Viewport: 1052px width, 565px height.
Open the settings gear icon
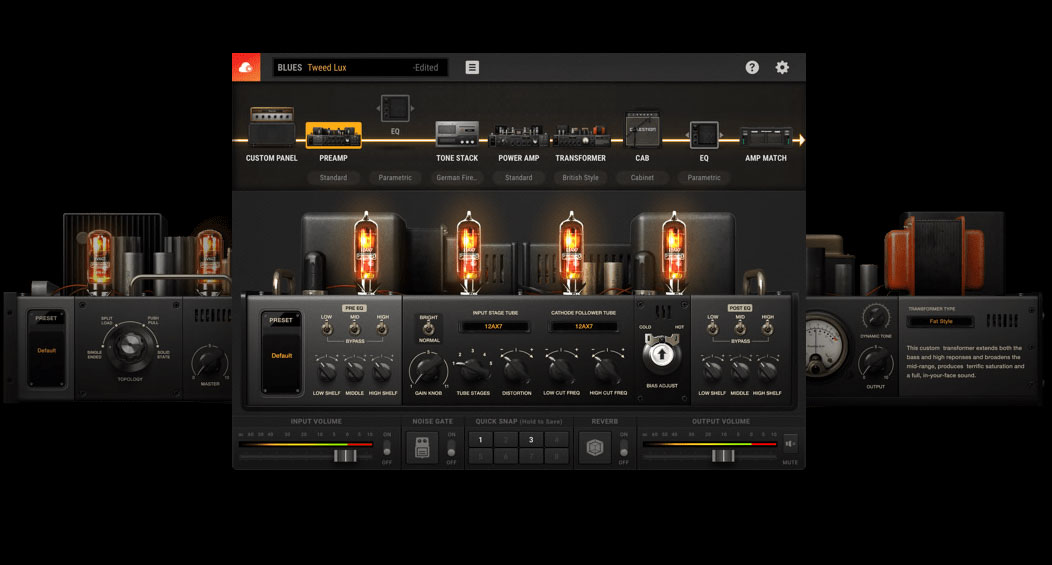coord(782,67)
